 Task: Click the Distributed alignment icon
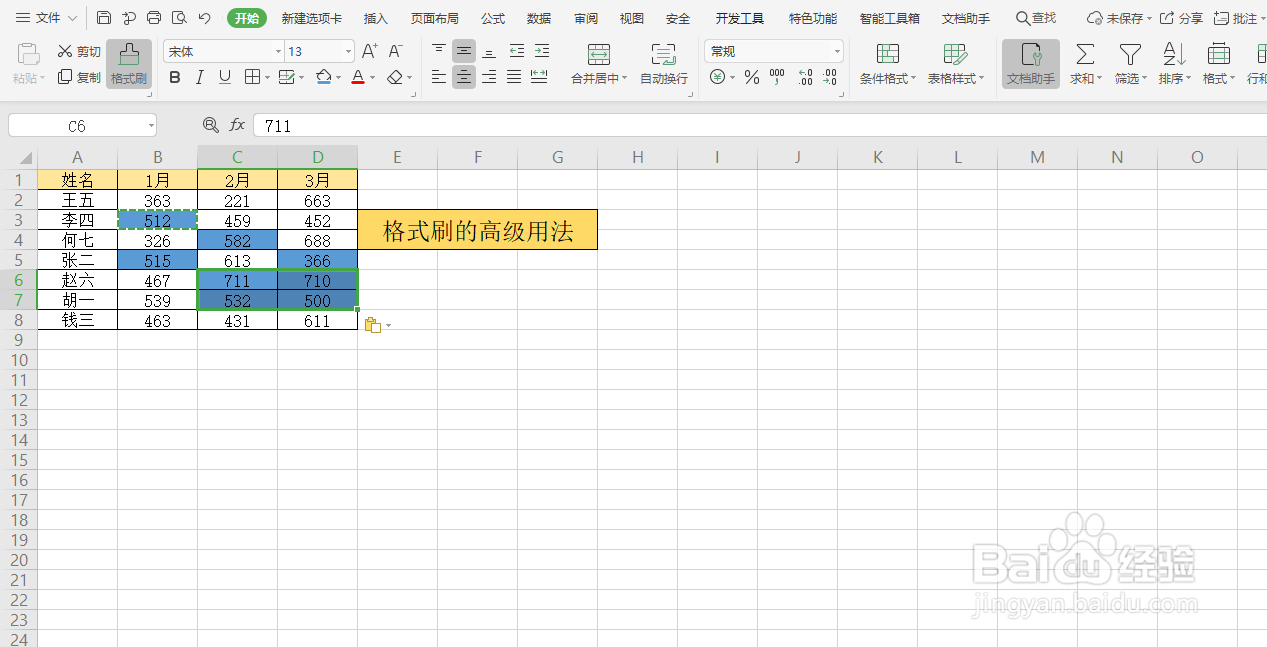point(539,77)
